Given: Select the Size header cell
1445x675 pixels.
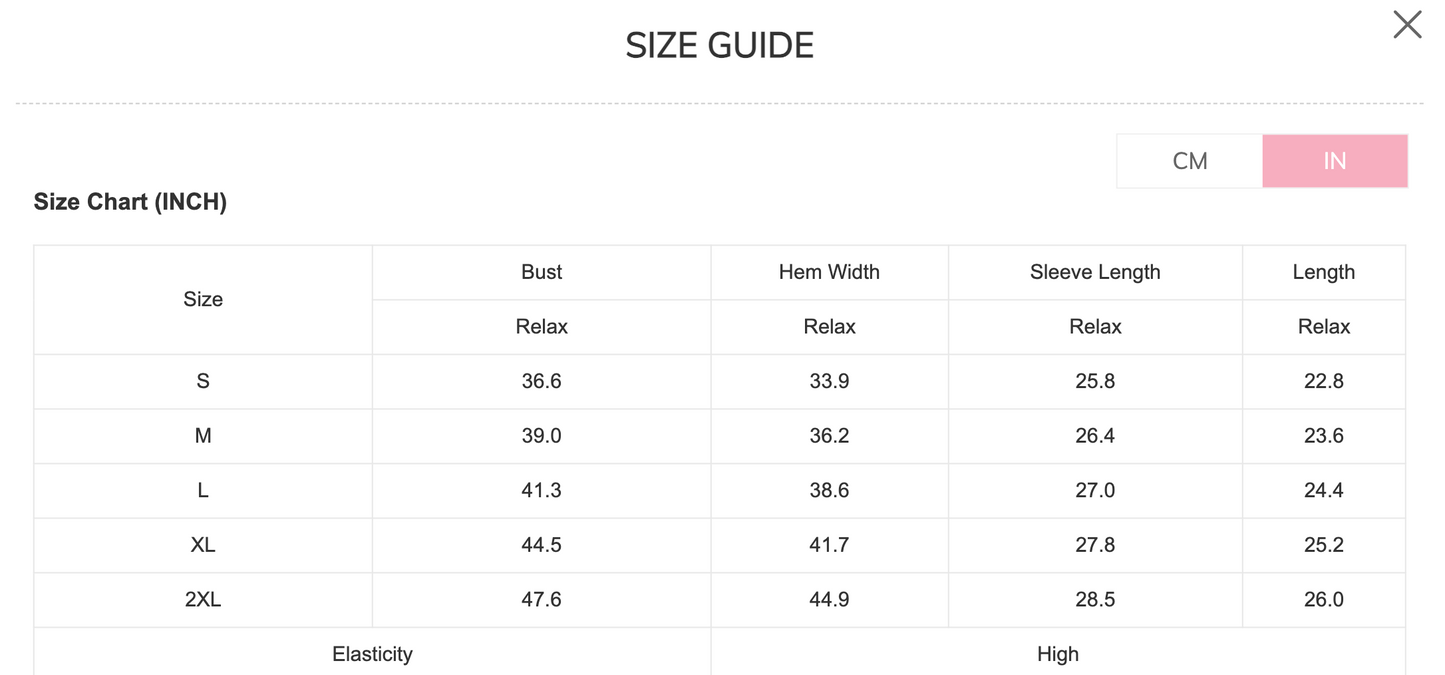Looking at the screenshot, I should 203,299.
